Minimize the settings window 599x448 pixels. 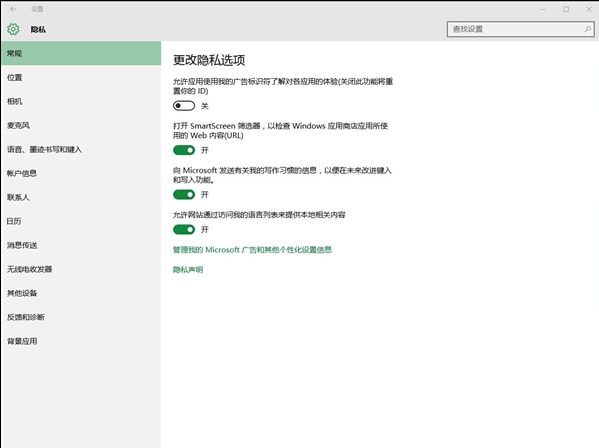click(543, 9)
